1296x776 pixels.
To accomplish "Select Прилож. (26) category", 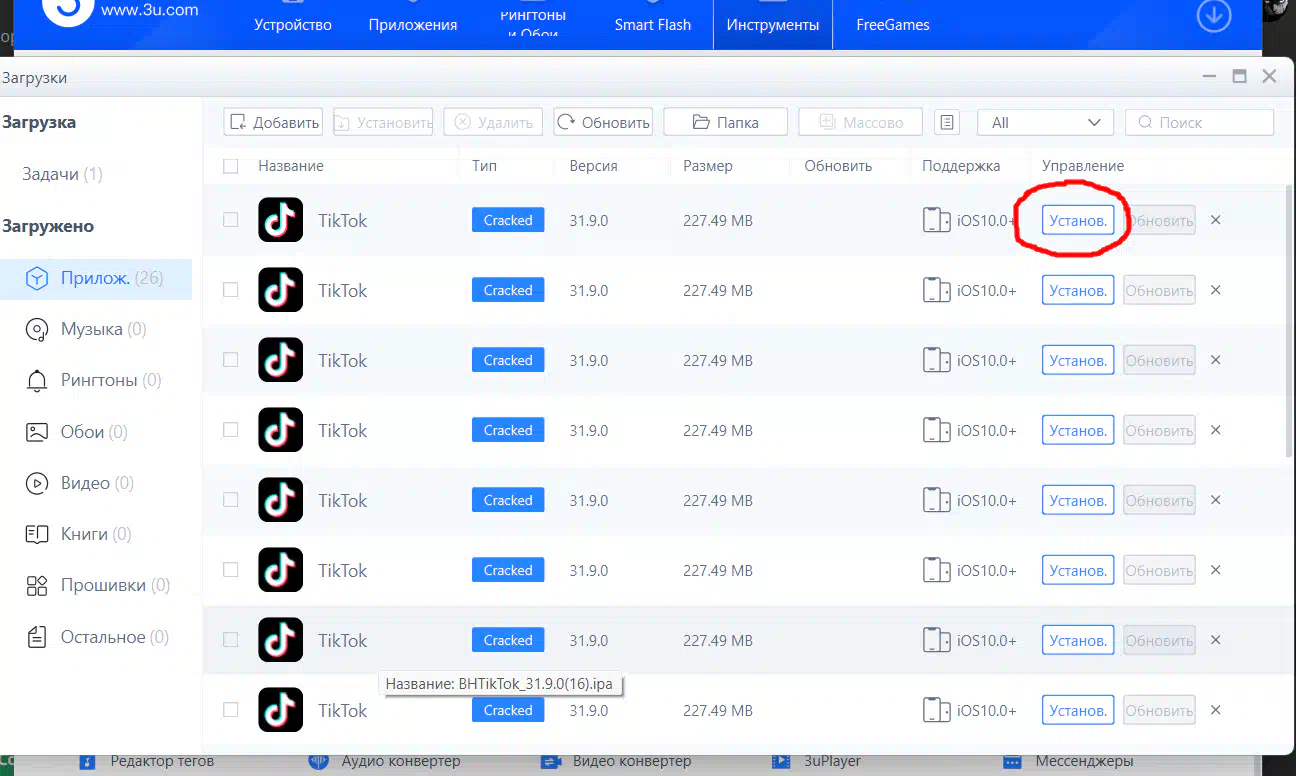I will click(96, 278).
